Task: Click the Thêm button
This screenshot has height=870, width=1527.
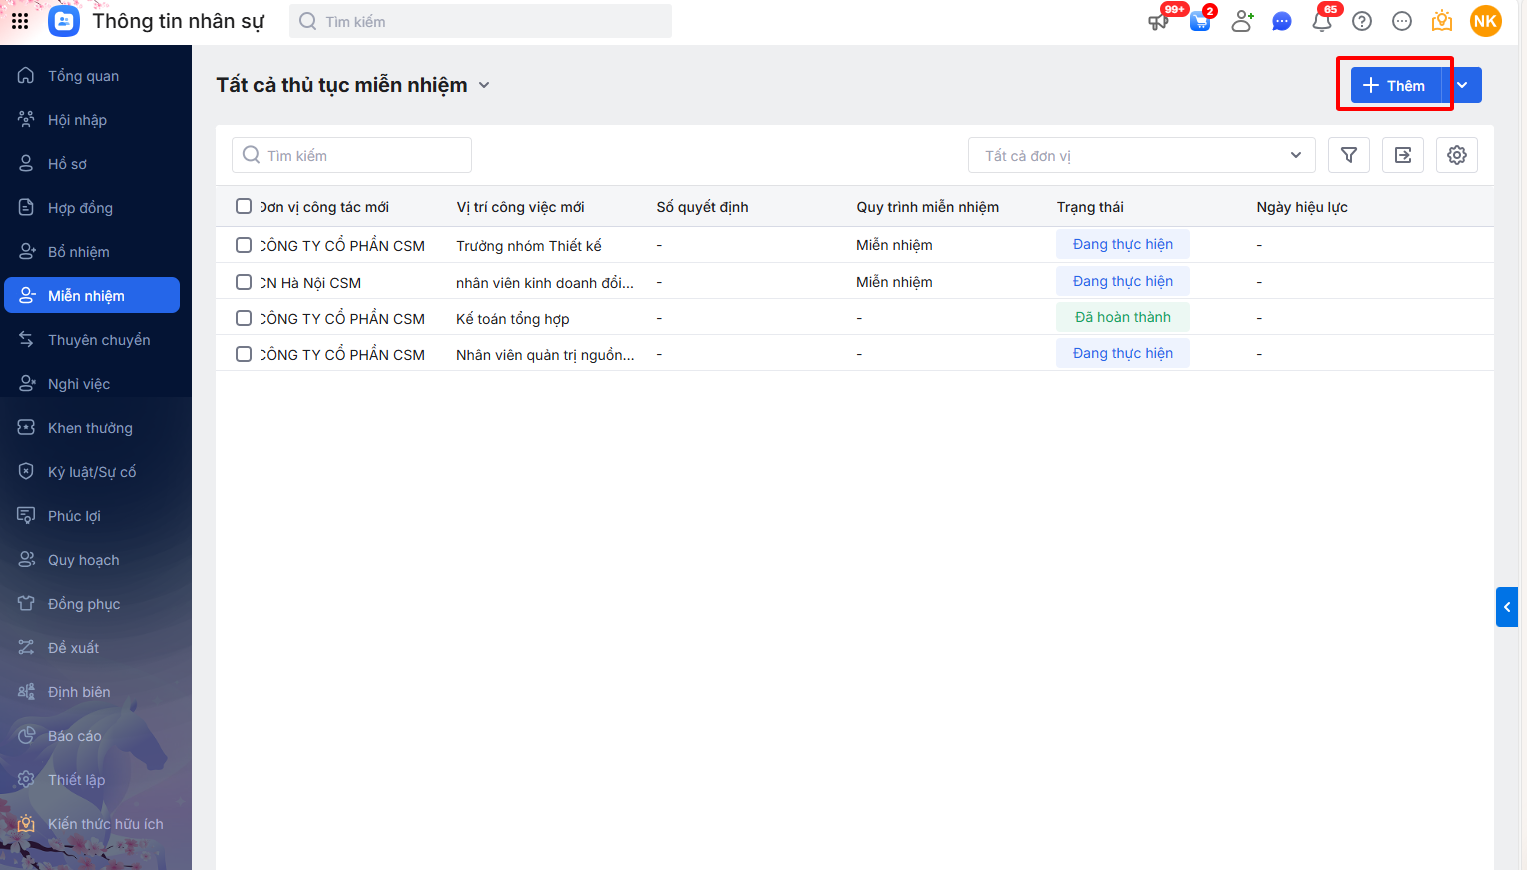Action: point(1396,85)
